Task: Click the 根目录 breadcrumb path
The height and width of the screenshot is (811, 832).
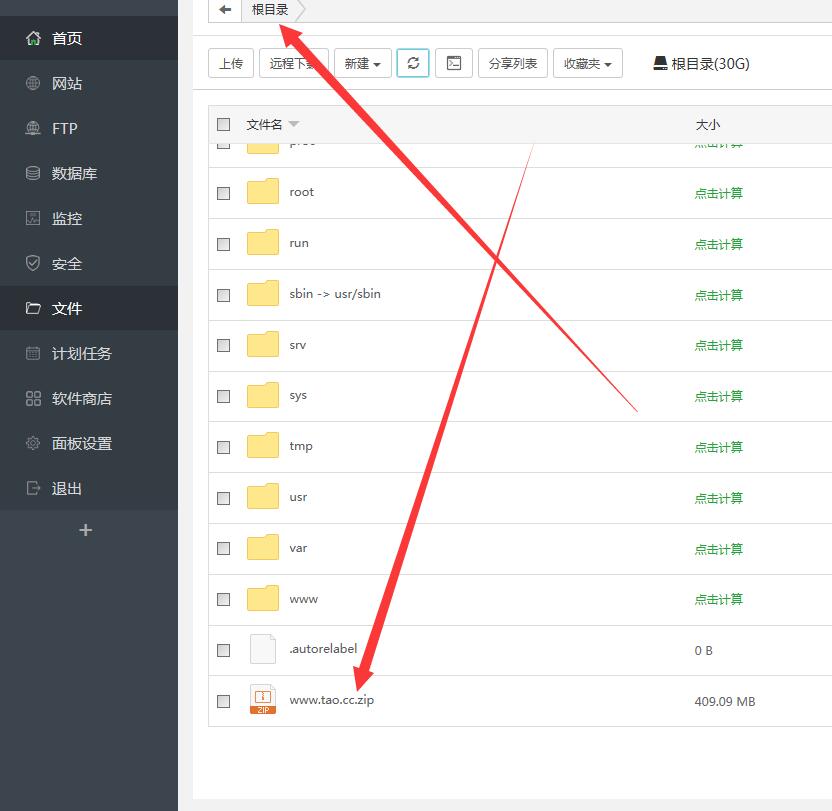Action: point(270,10)
